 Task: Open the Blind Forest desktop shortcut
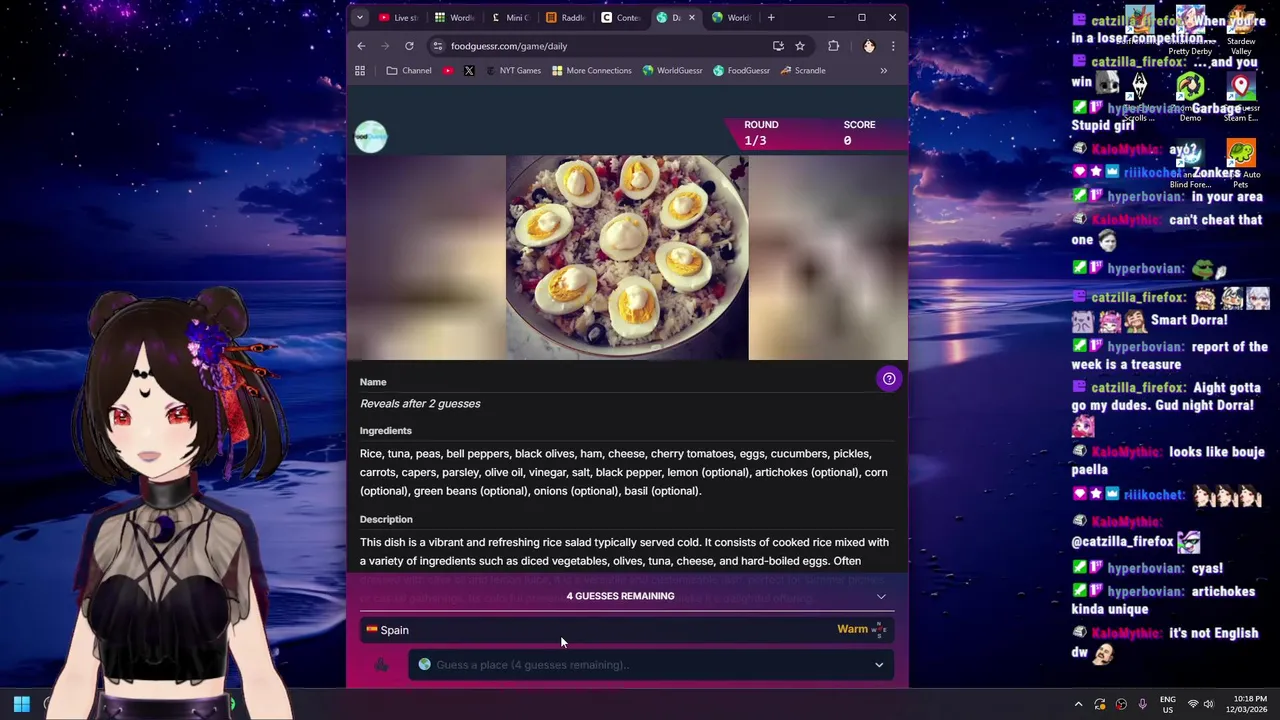(1190, 164)
